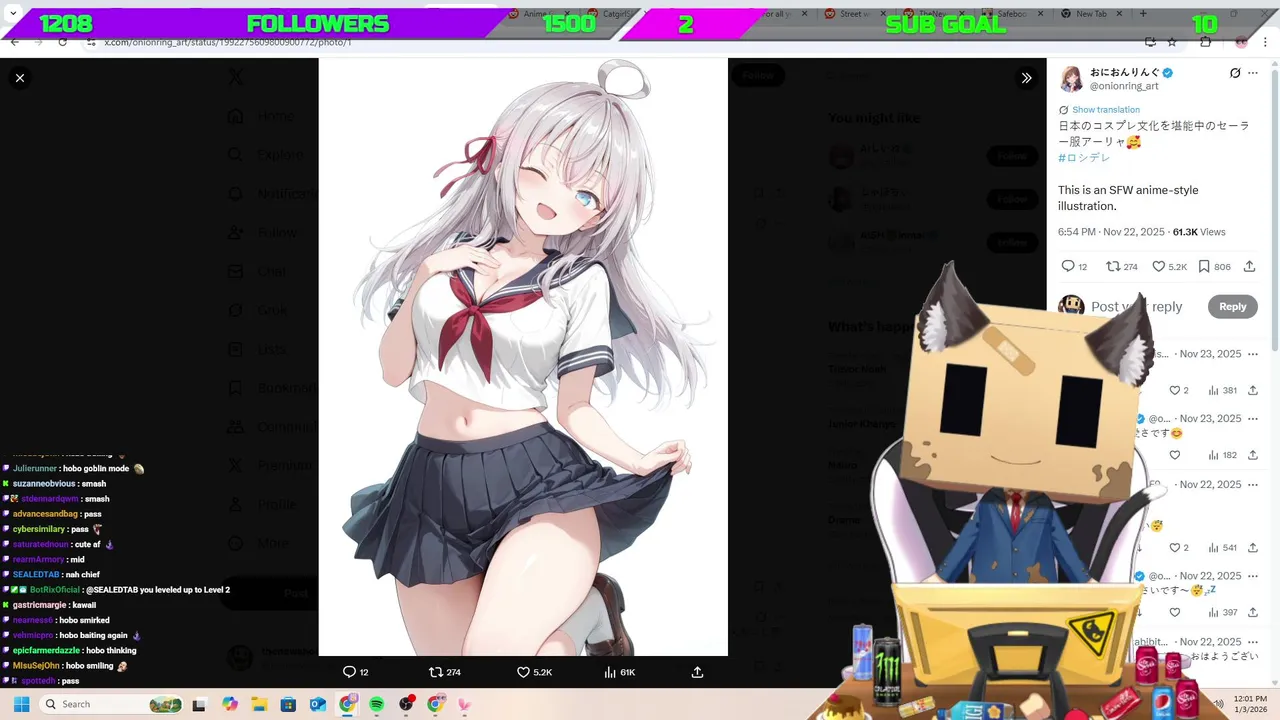The image size is (1280, 720).
Task: Open the tab search dropdown arrow
Action: click(x=13, y=14)
